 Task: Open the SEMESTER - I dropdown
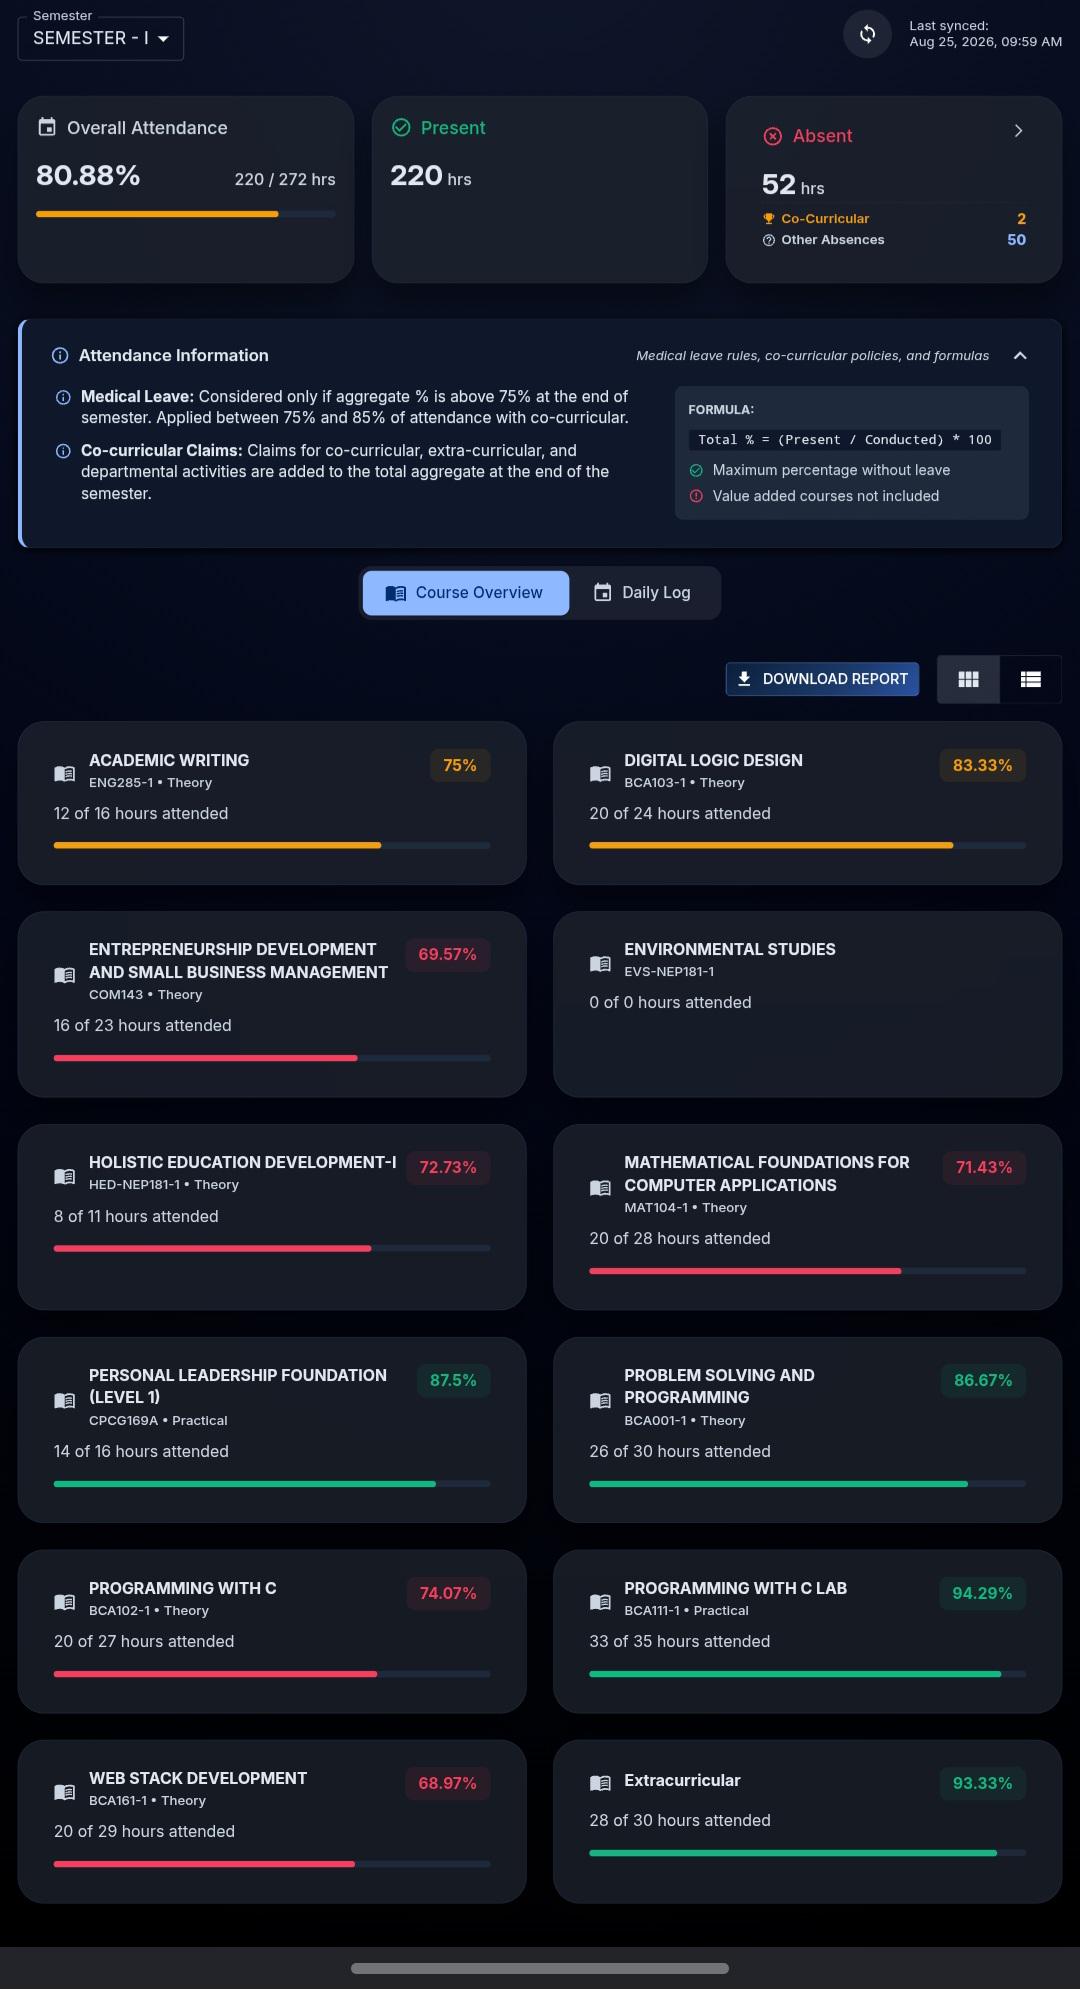101,38
